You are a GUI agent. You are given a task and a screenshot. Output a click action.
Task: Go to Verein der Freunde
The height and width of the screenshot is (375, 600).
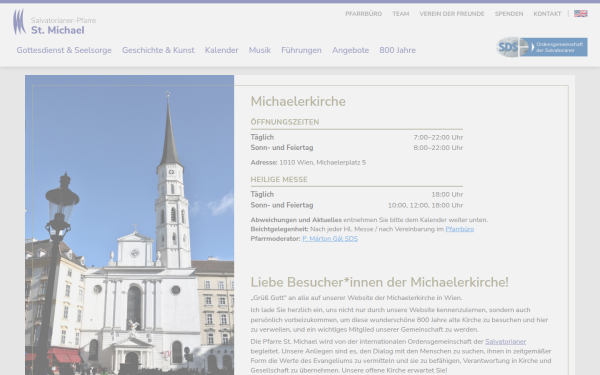452,14
